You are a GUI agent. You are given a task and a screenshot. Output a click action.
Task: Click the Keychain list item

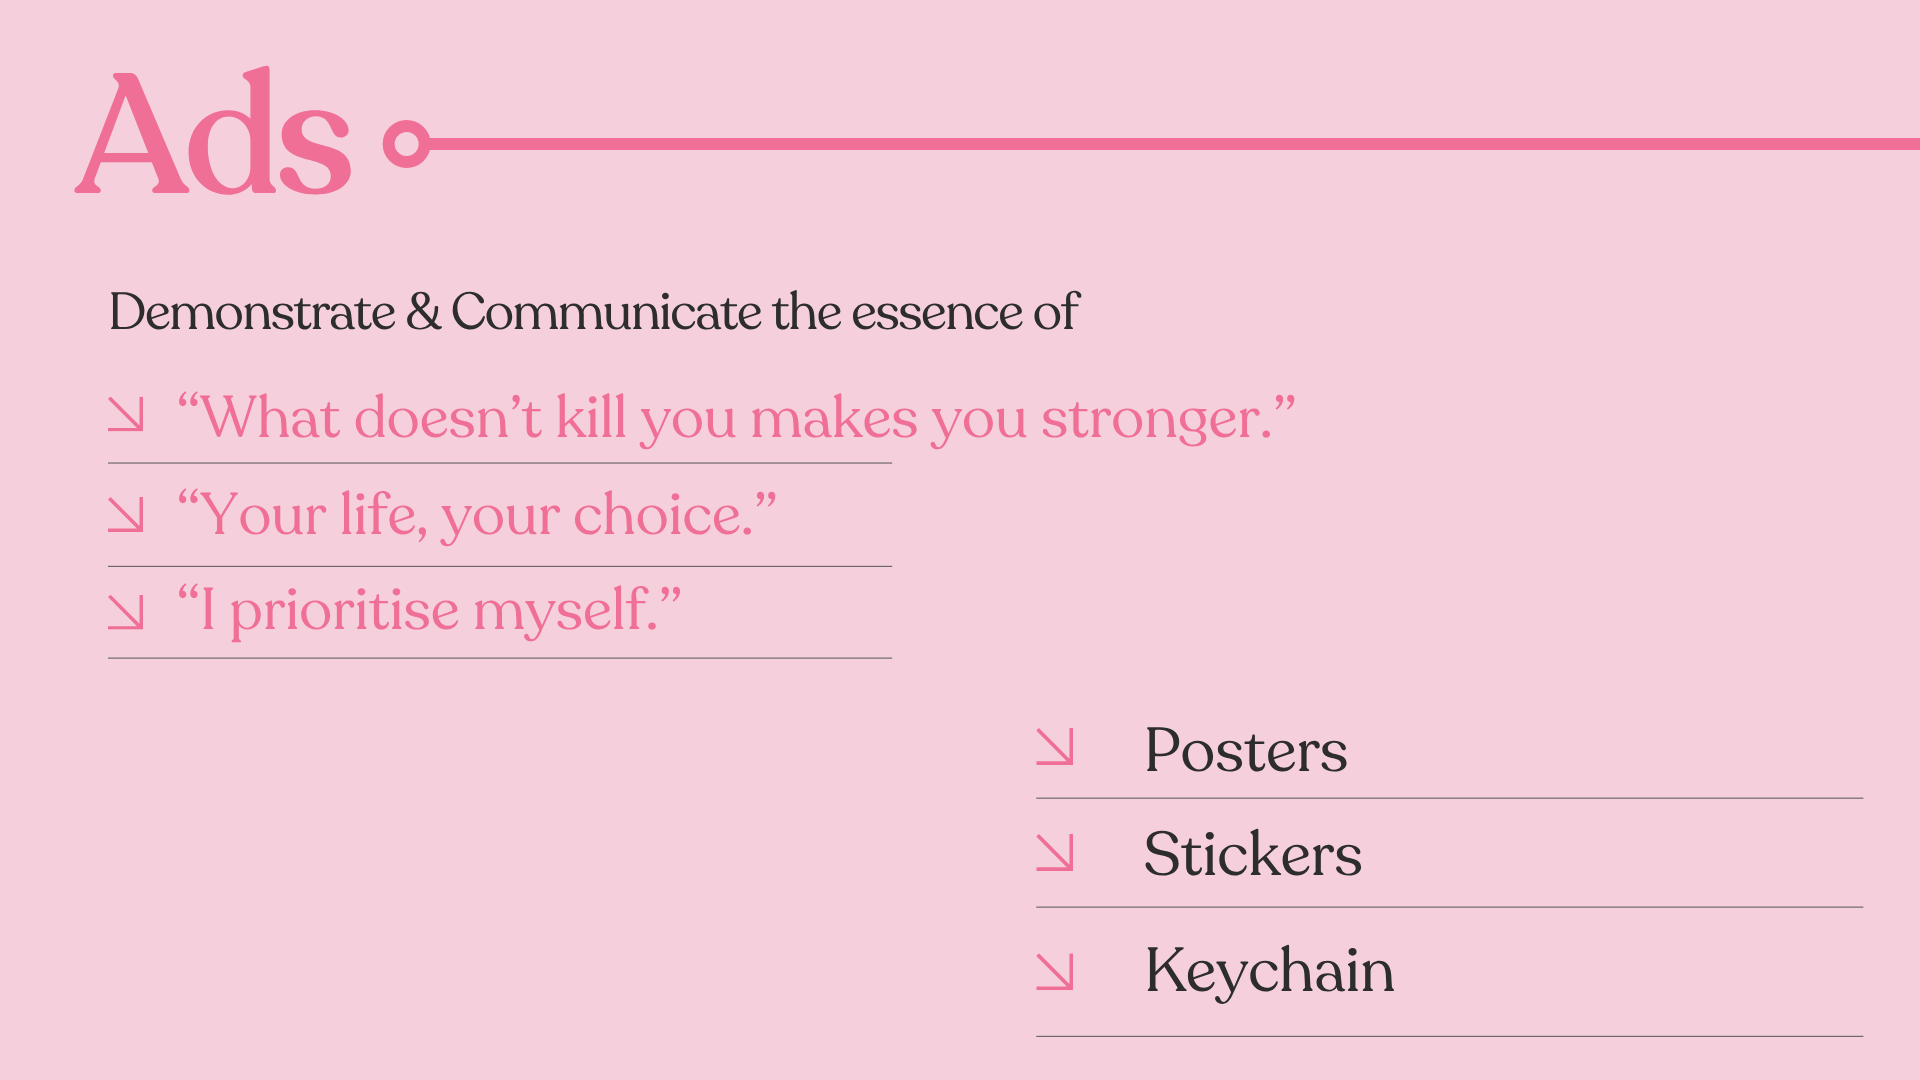click(1269, 971)
